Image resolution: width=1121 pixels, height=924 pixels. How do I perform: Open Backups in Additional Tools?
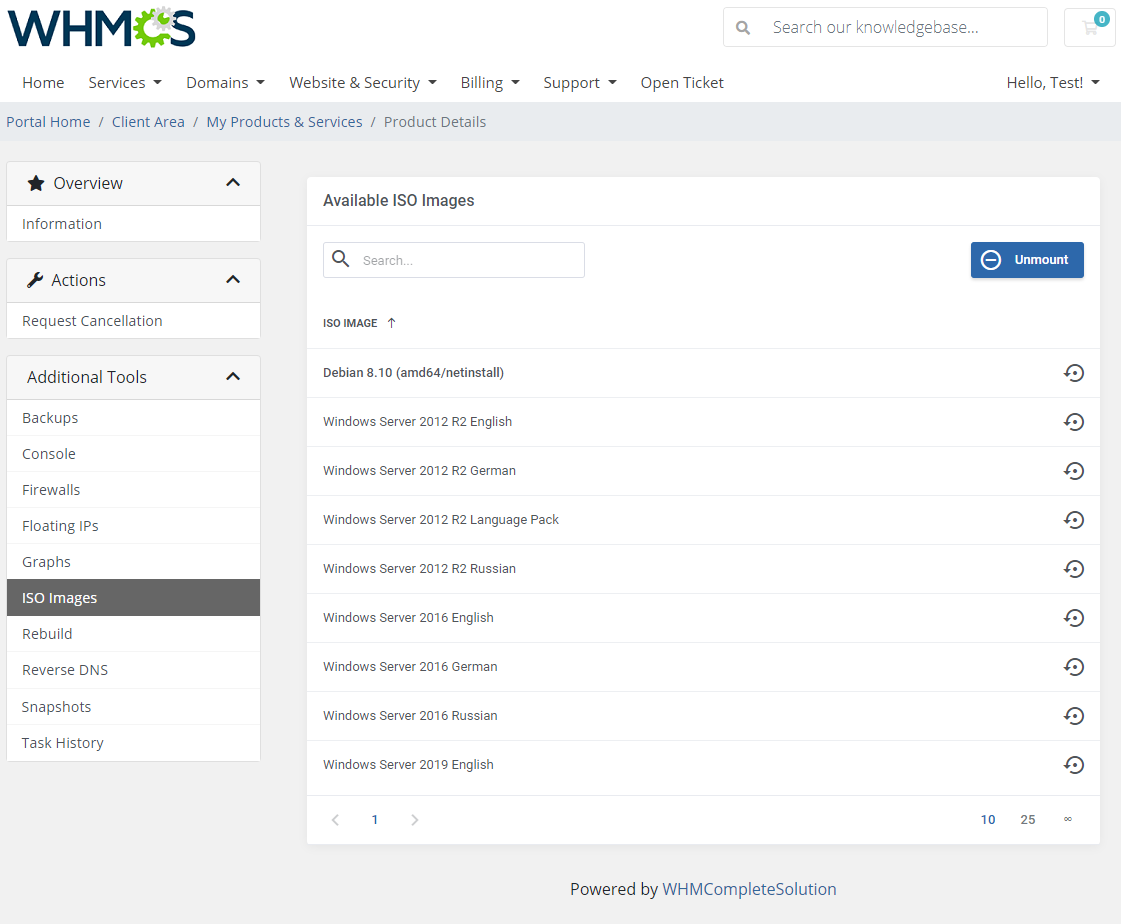point(133,418)
